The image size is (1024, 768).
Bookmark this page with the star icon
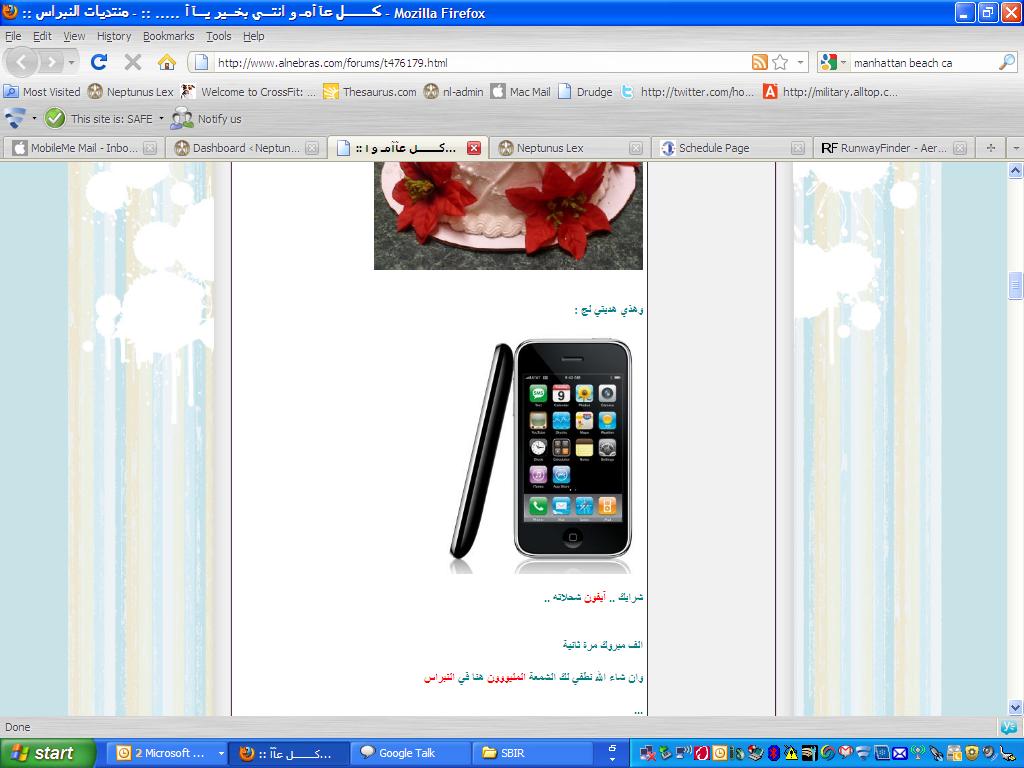click(x=780, y=62)
